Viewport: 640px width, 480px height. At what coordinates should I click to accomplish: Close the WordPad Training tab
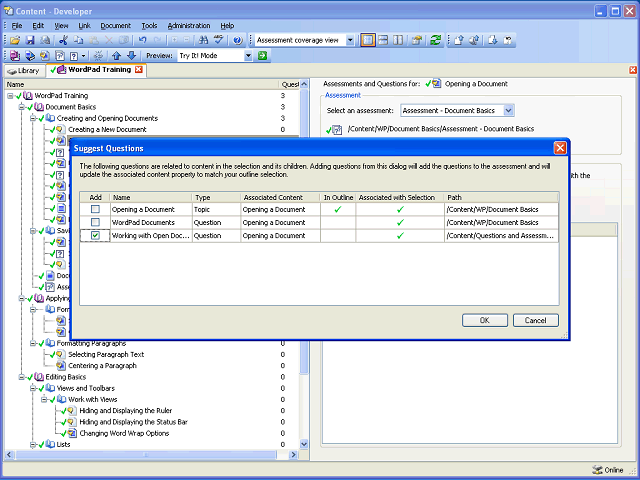click(139, 69)
